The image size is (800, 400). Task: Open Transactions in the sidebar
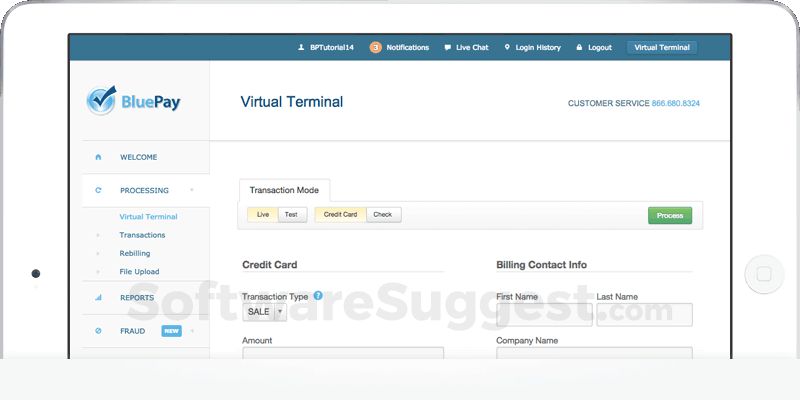point(142,235)
